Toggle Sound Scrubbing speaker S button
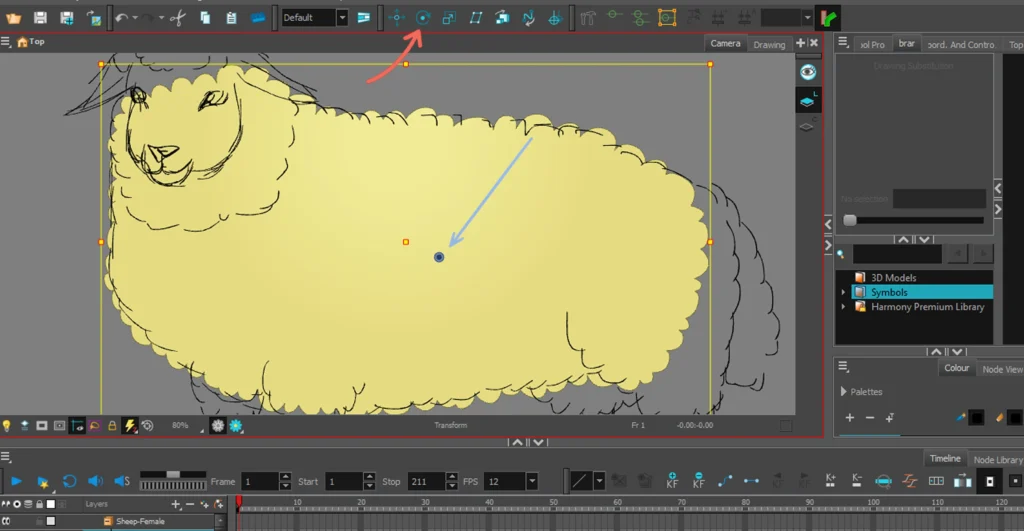 [x=121, y=482]
